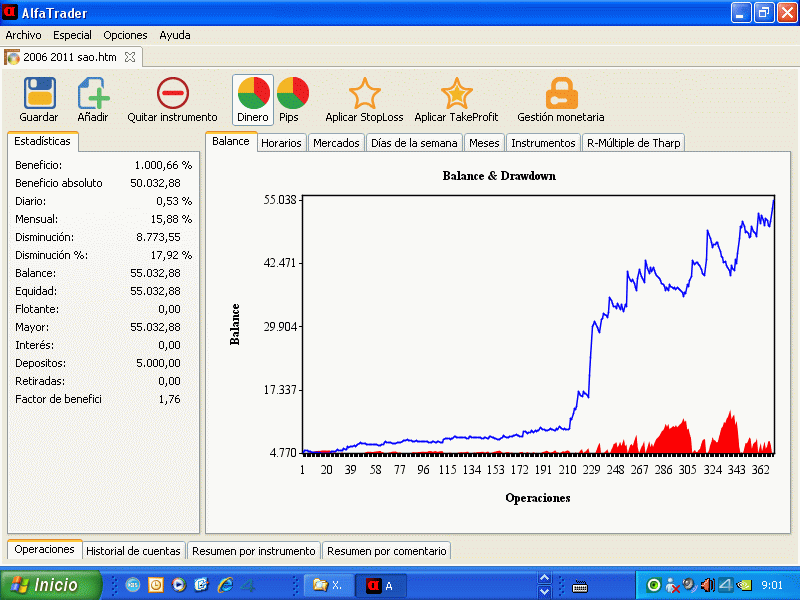The image size is (800, 600).
Task: Click the Balance & Drawdown chart title
Action: coord(499,176)
